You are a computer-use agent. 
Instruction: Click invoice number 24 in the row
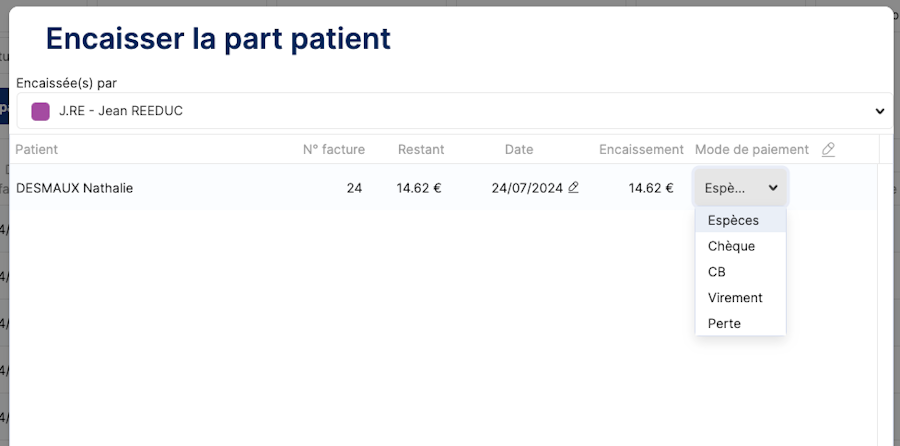(x=354, y=188)
